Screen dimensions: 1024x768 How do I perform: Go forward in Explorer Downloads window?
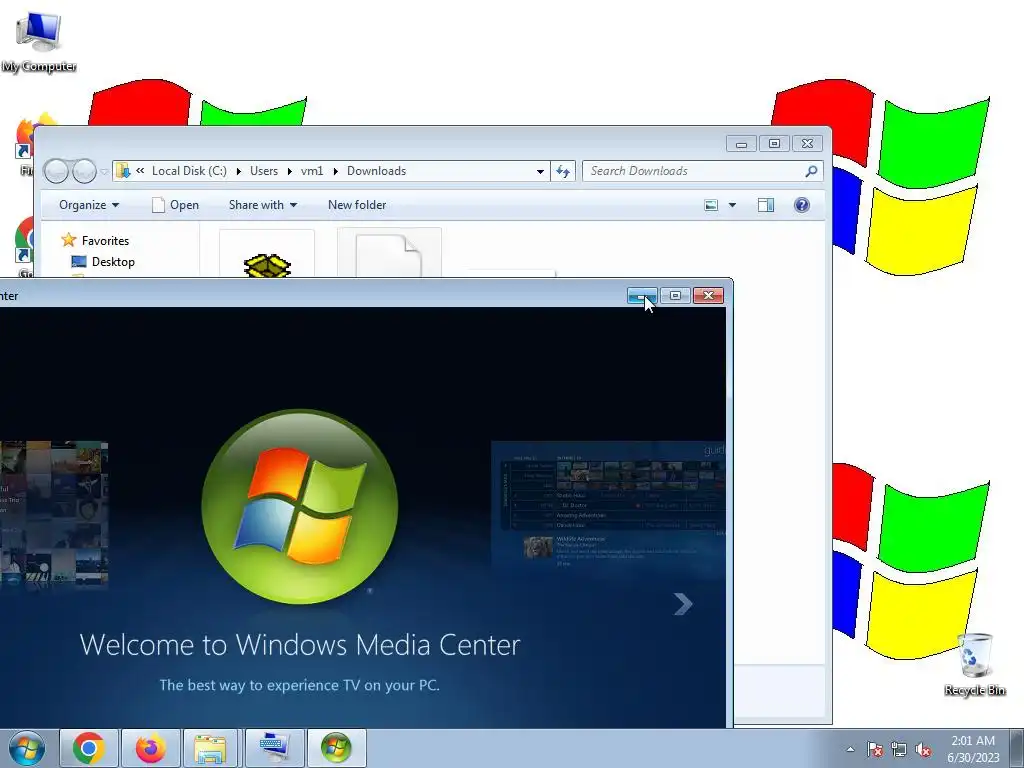coord(84,171)
